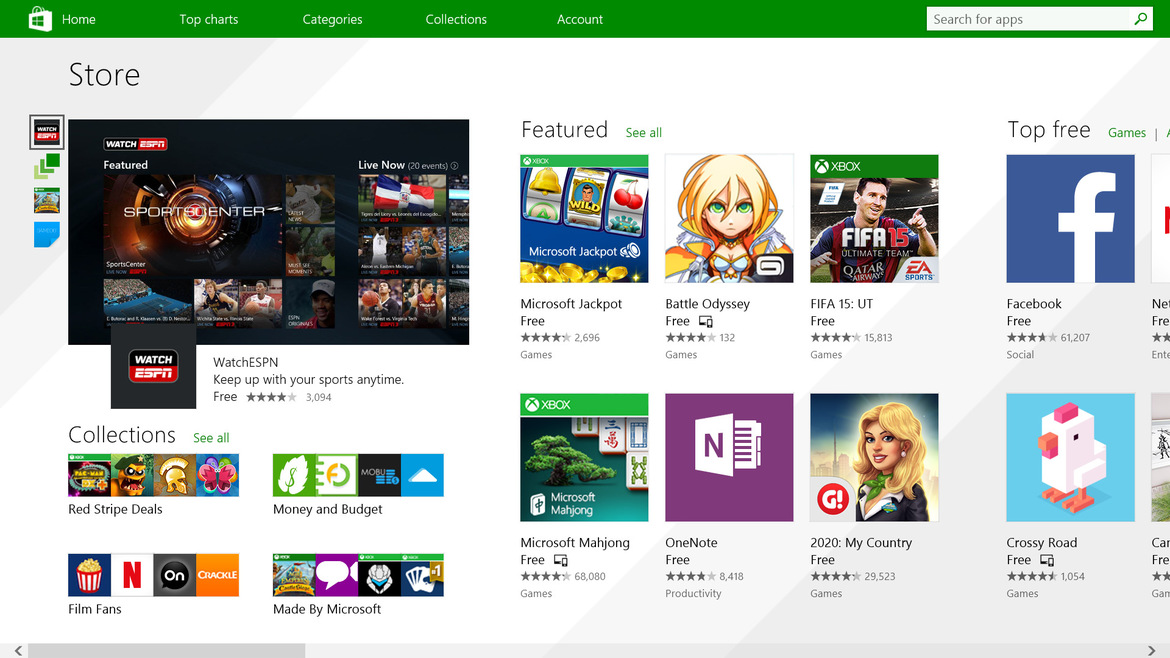Open the Film Fans label
The height and width of the screenshot is (658, 1170).
tap(95, 609)
